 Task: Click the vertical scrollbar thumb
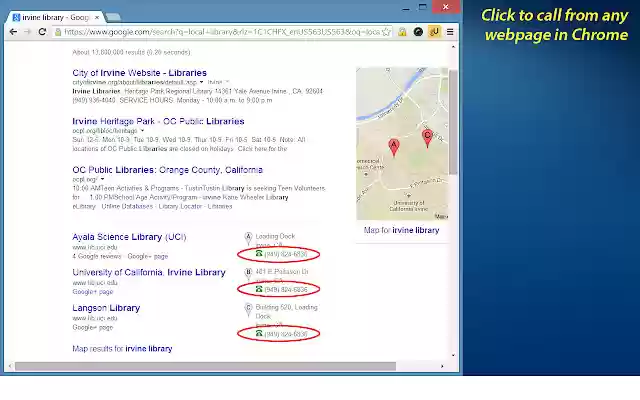[x=453, y=122]
